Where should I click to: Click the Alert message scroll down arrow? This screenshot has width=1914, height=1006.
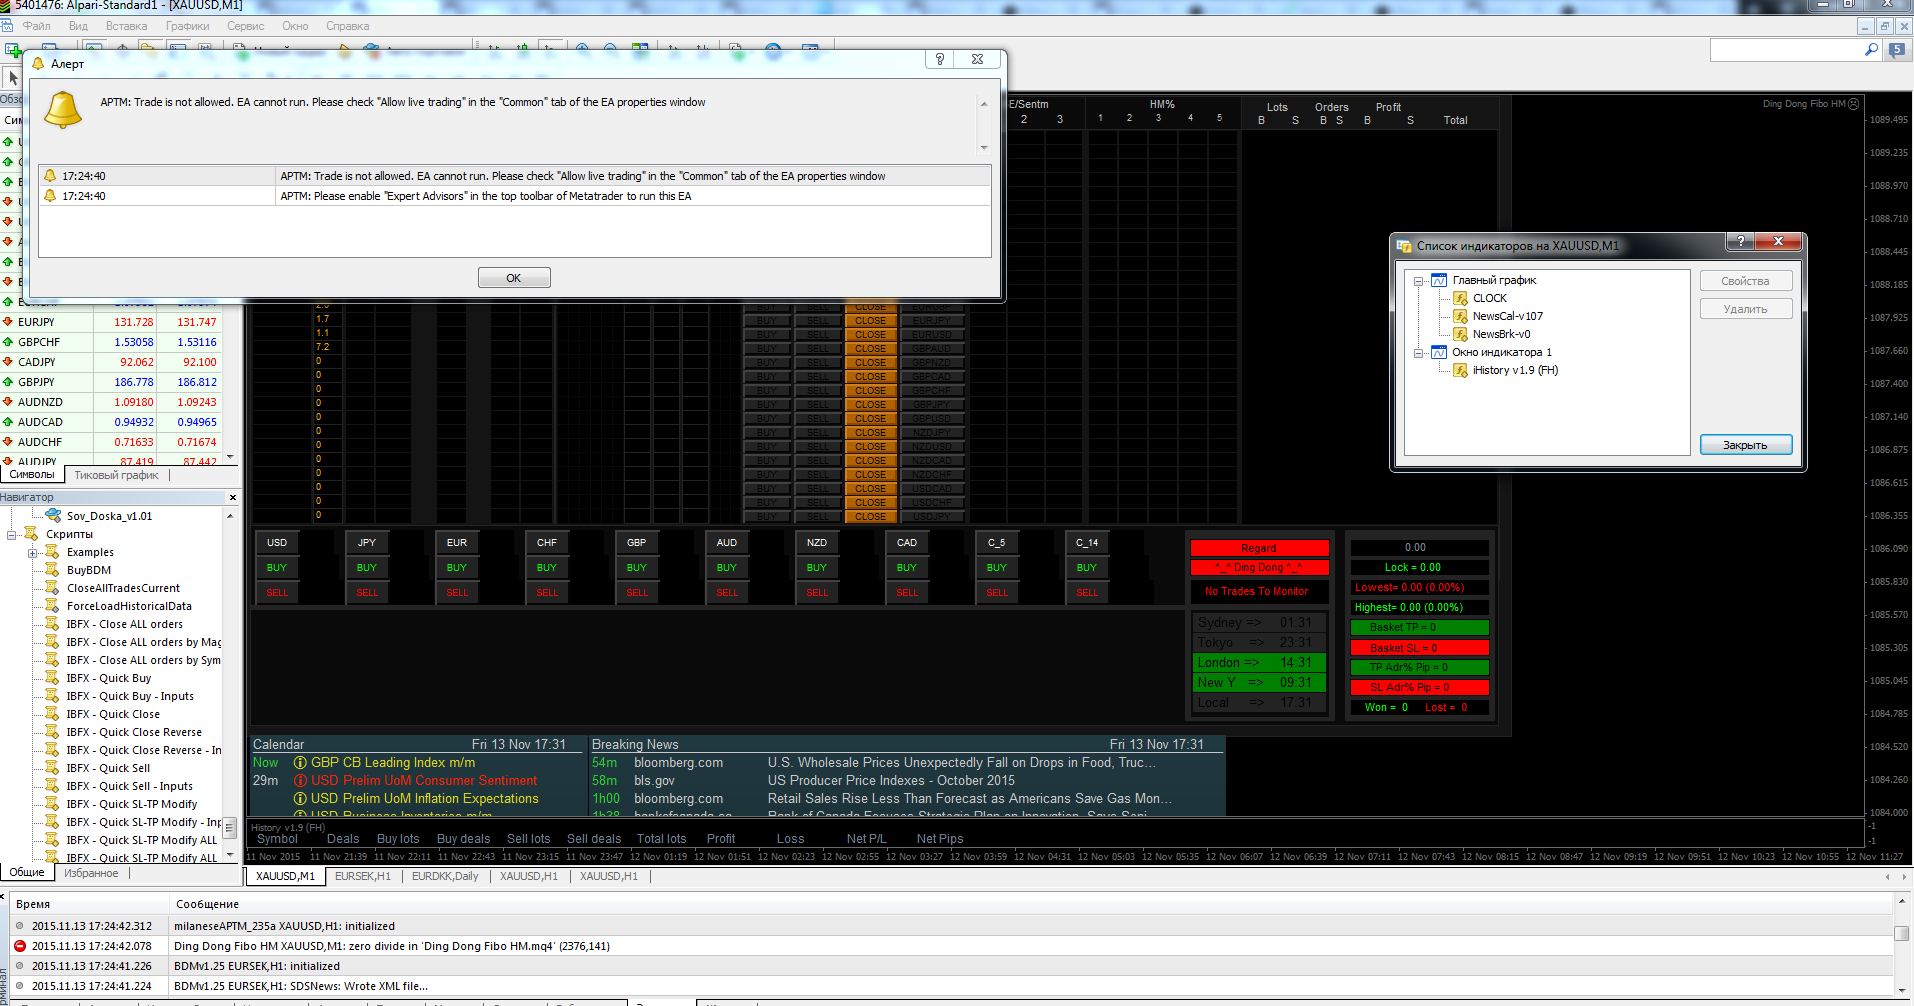(x=984, y=147)
